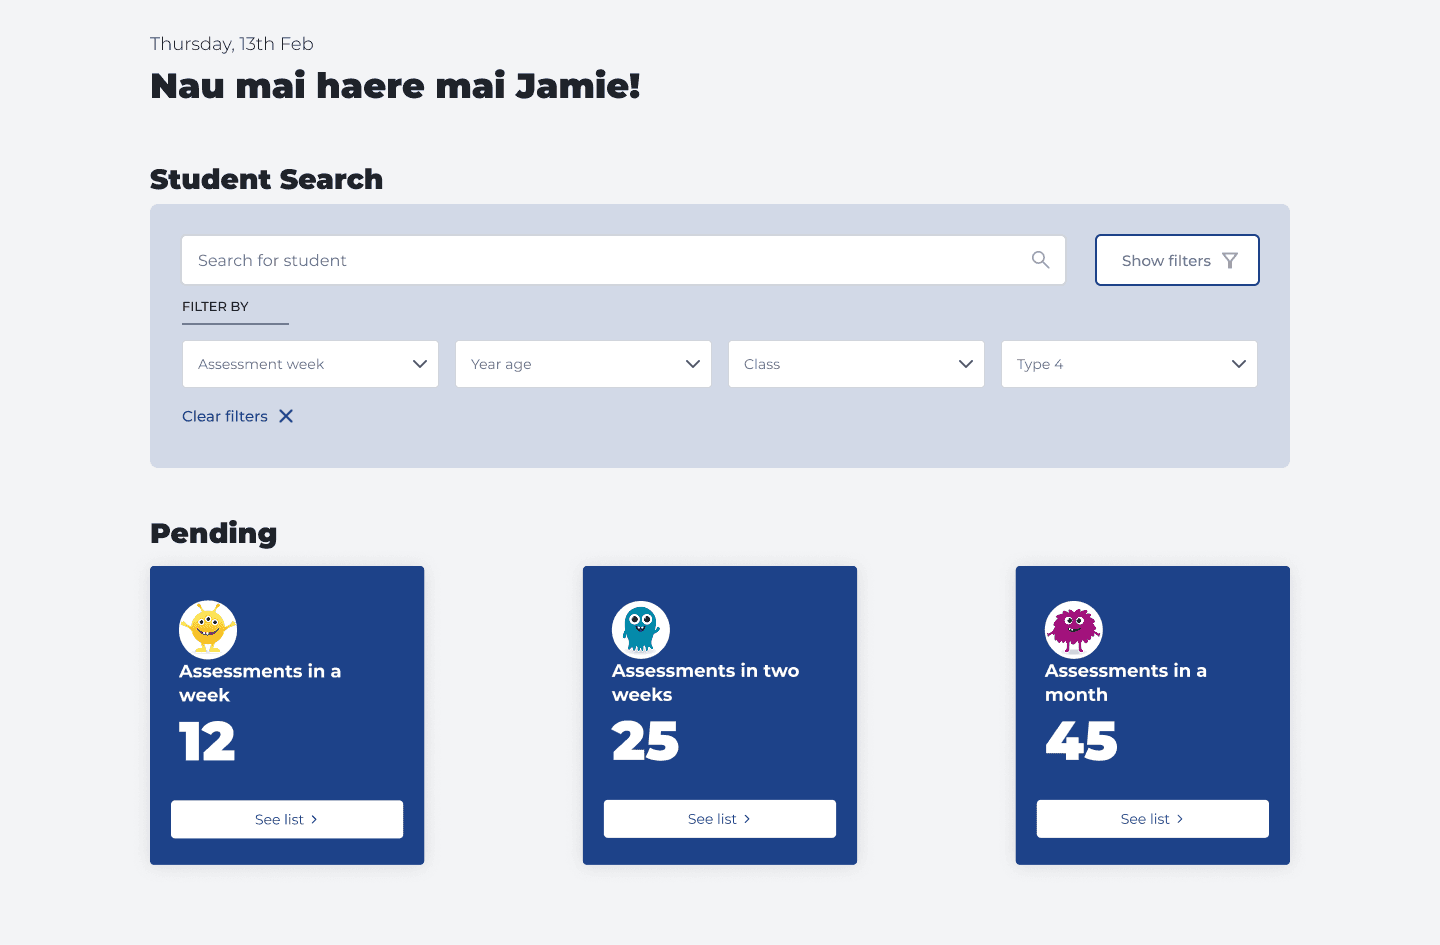Click the search magnifier icon
The height and width of the screenshot is (945, 1440).
pyautogui.click(x=1040, y=260)
